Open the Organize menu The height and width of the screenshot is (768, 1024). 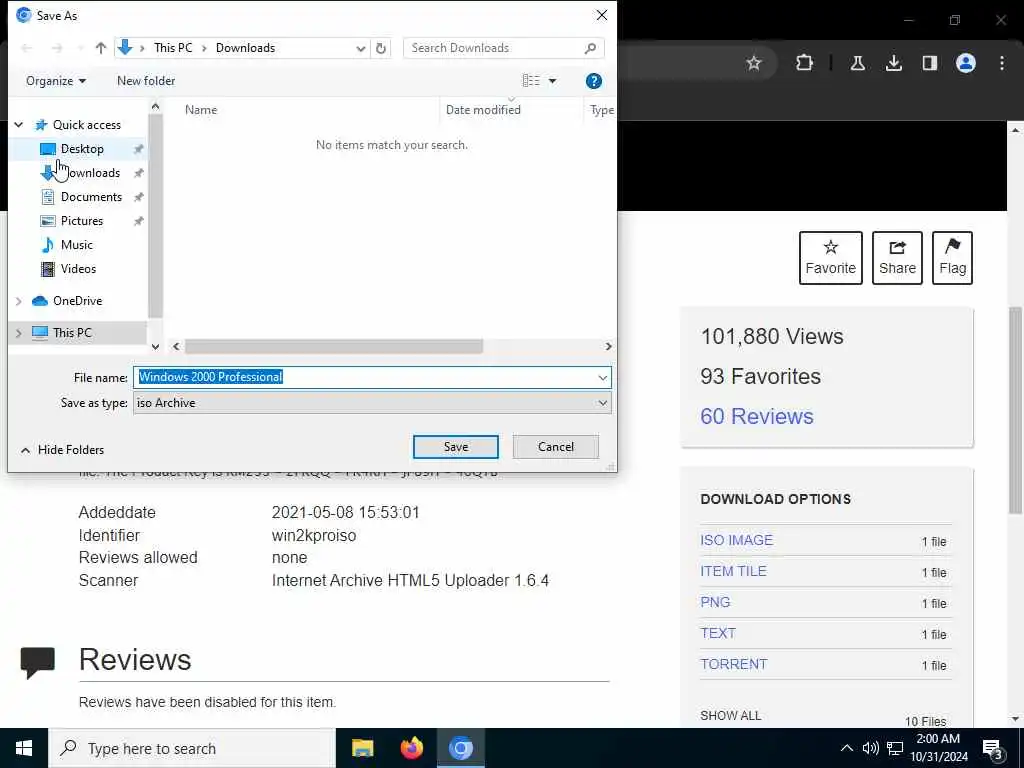click(x=56, y=81)
